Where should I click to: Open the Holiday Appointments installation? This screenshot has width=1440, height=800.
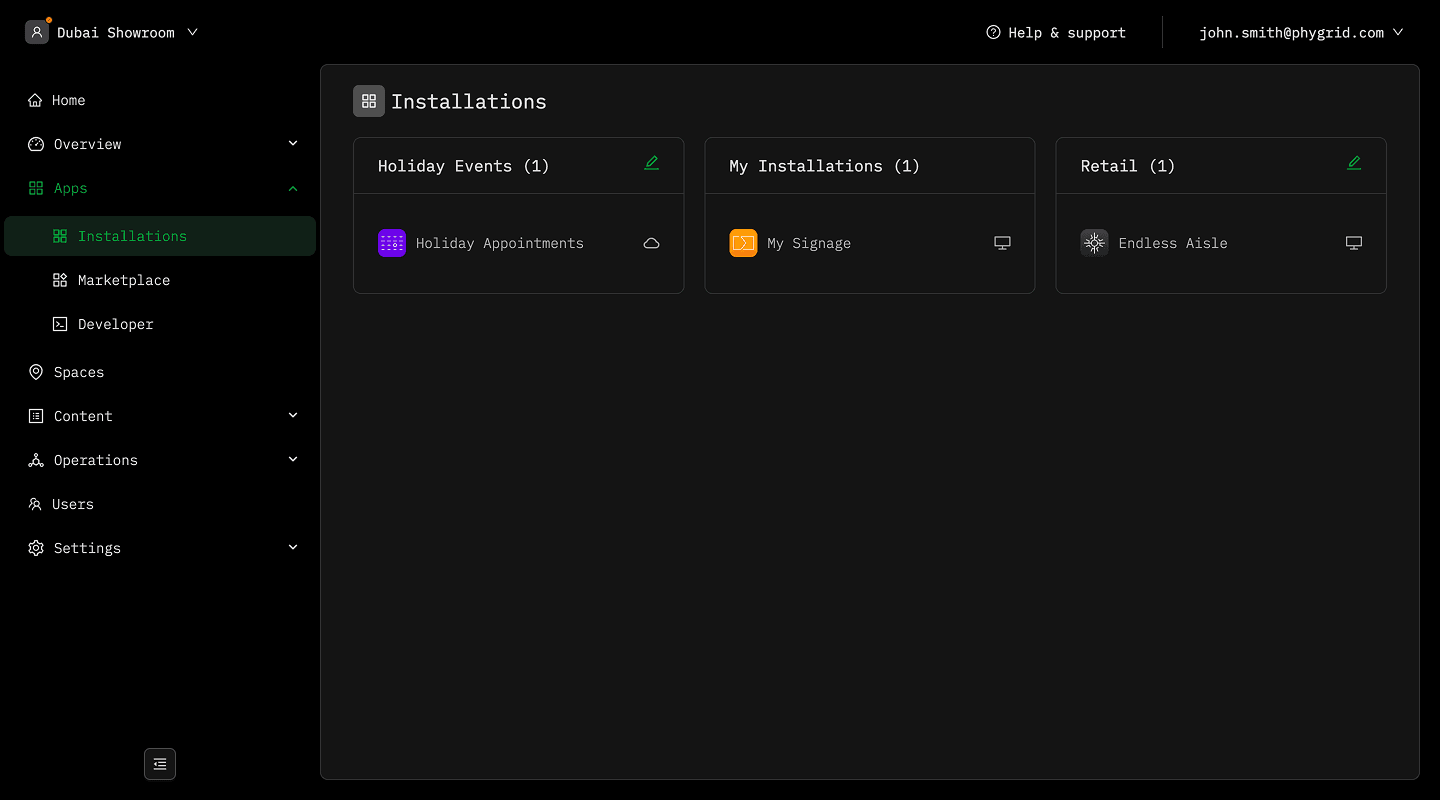499,243
